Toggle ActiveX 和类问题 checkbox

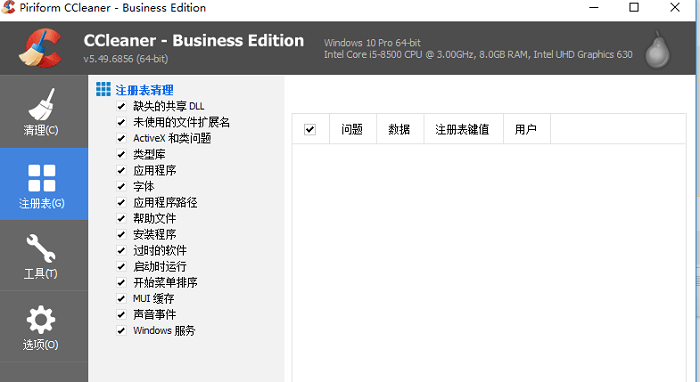pos(121,138)
